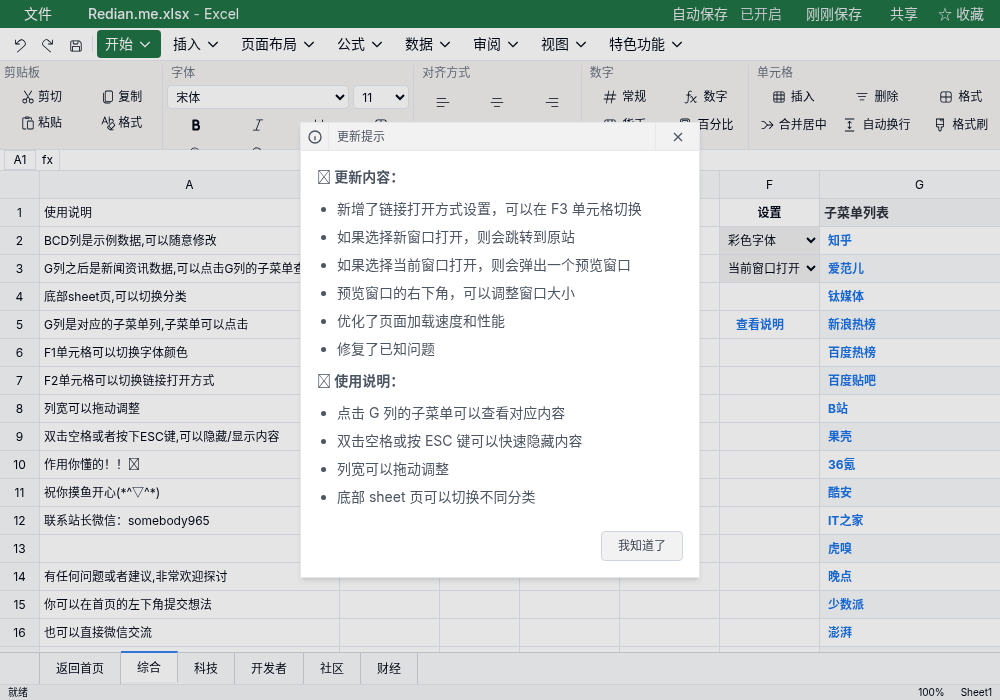Image resolution: width=1000 pixels, height=700 pixels.
Task: Expand the 数据 menu
Action: pyautogui.click(x=427, y=44)
